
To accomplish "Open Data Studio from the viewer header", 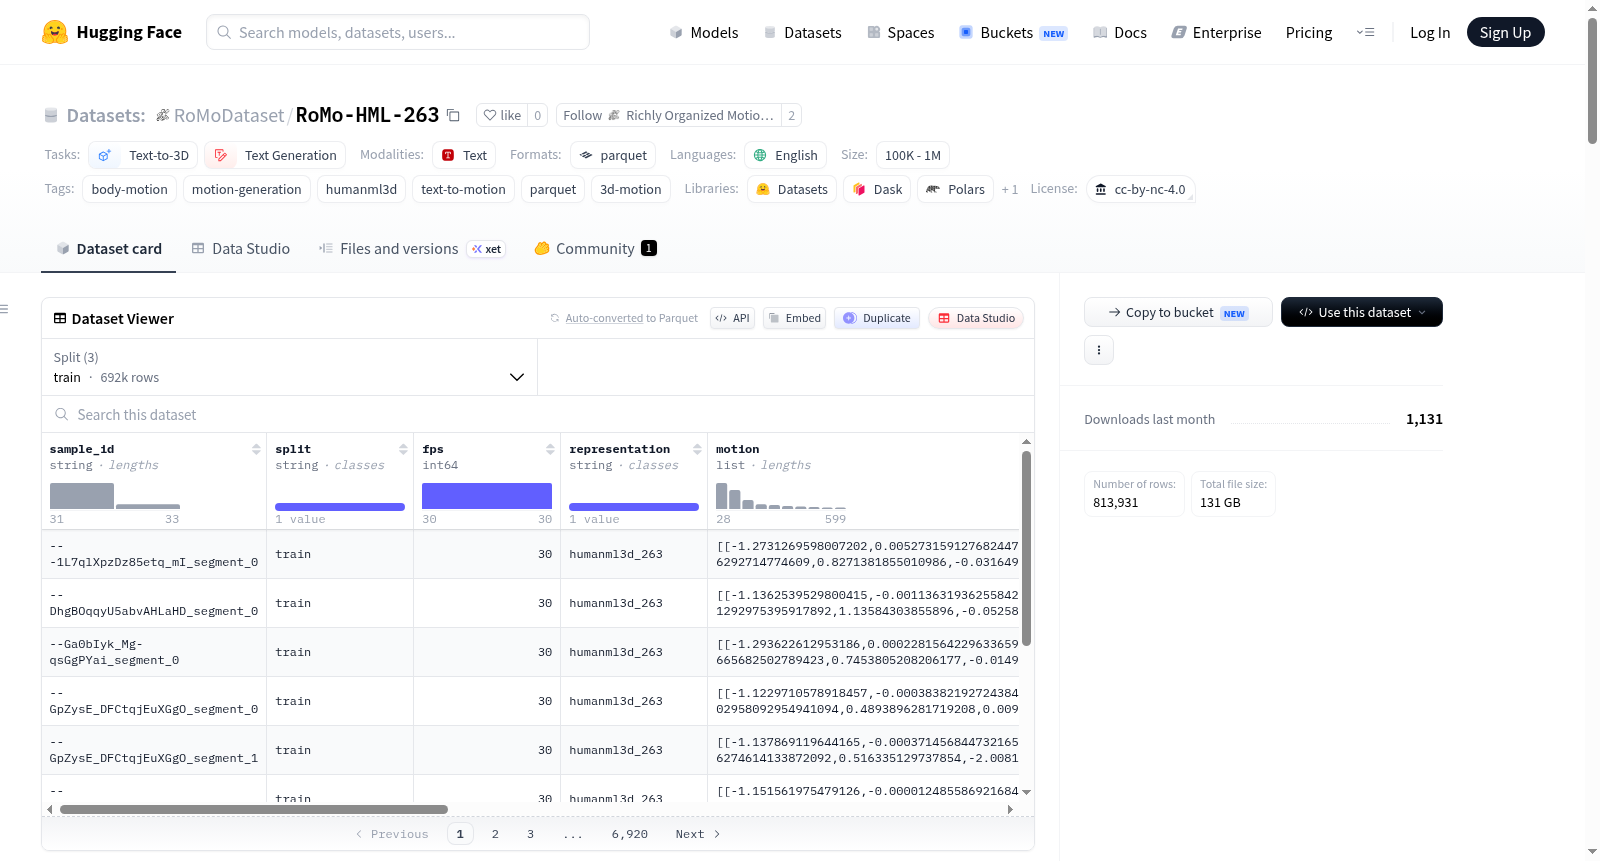I will click(976, 318).
